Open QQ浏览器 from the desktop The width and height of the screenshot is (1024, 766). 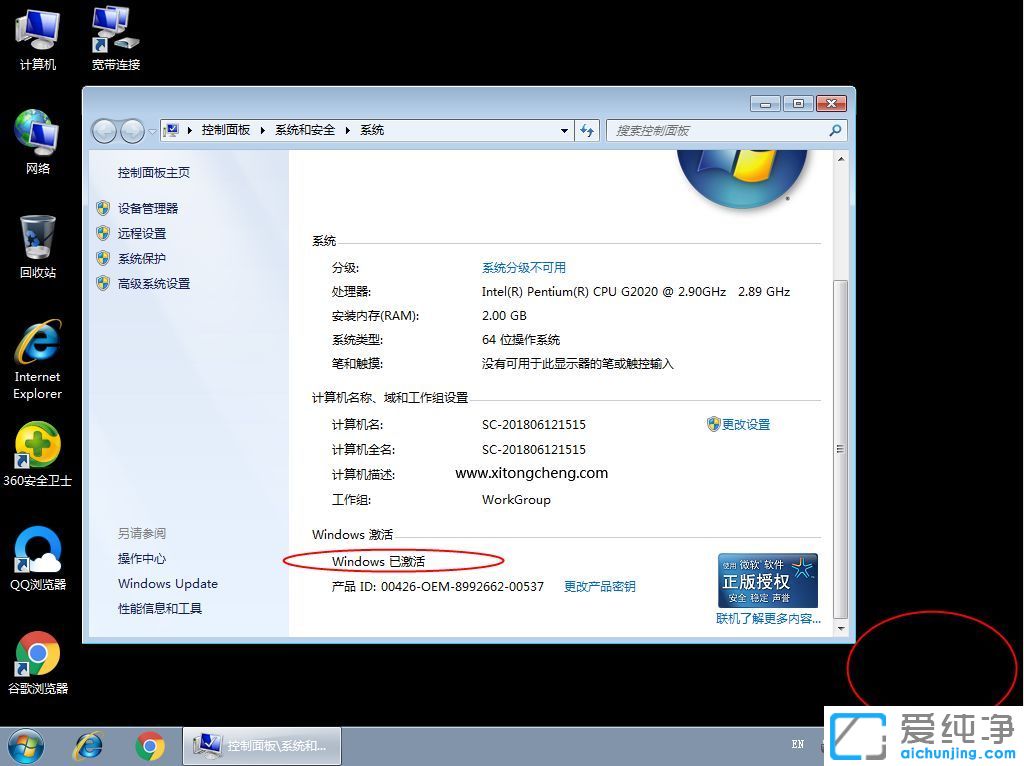pos(36,555)
